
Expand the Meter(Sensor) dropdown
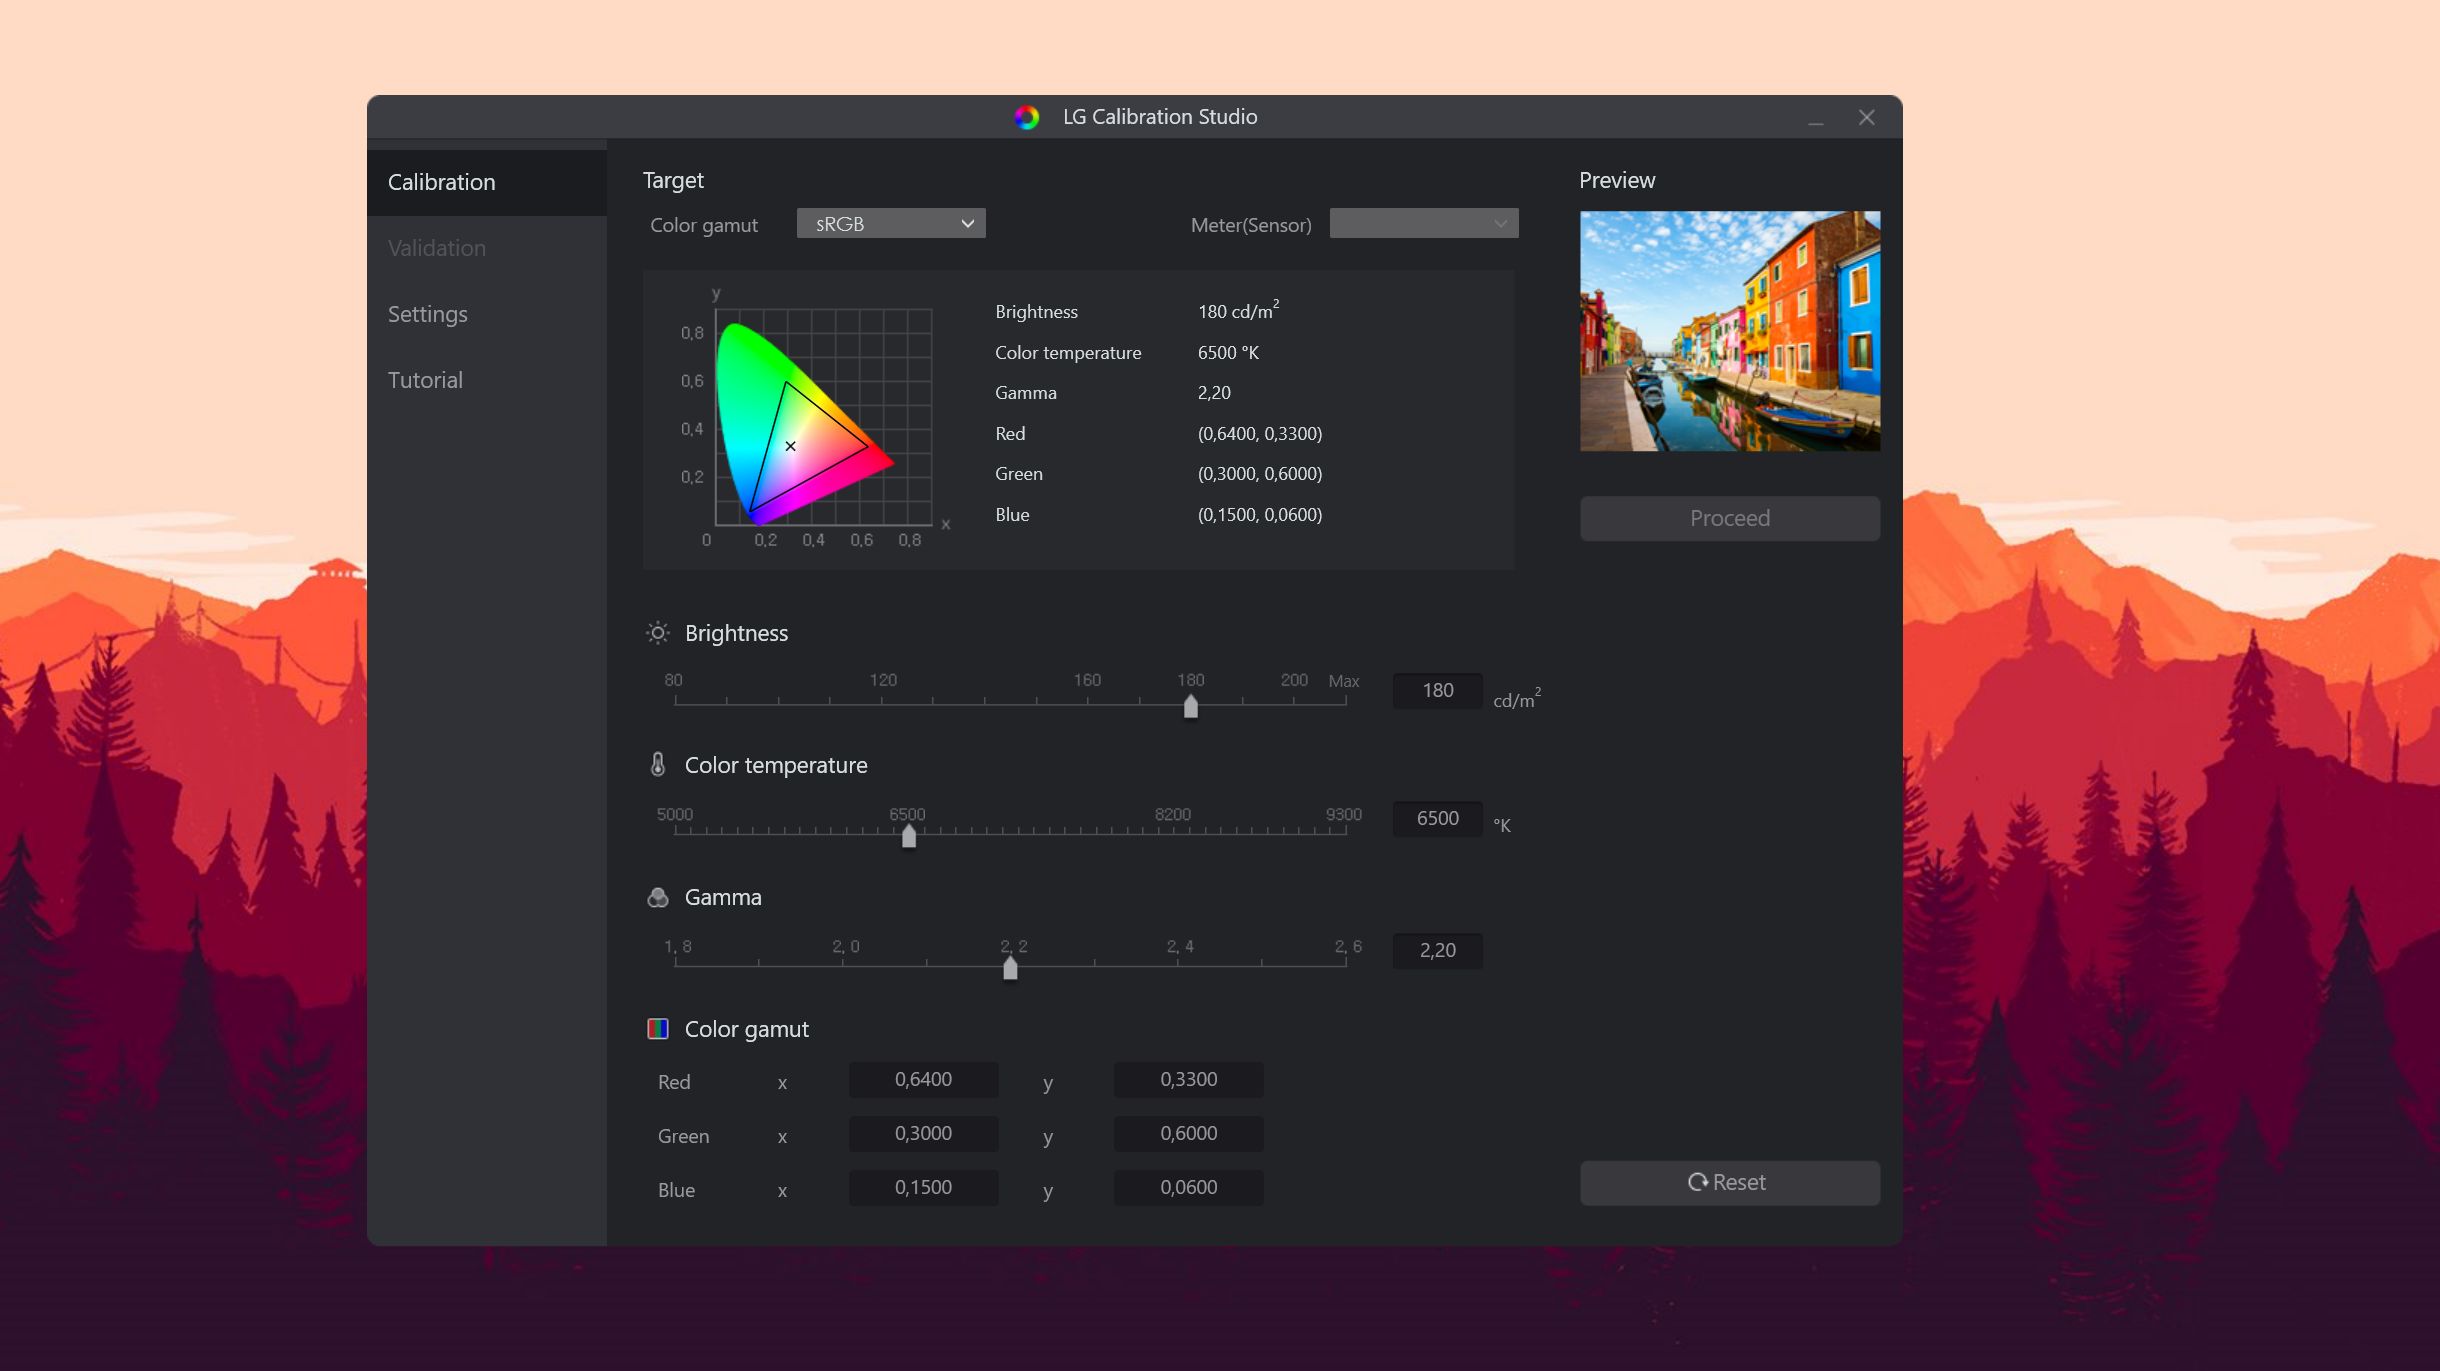click(x=1424, y=224)
